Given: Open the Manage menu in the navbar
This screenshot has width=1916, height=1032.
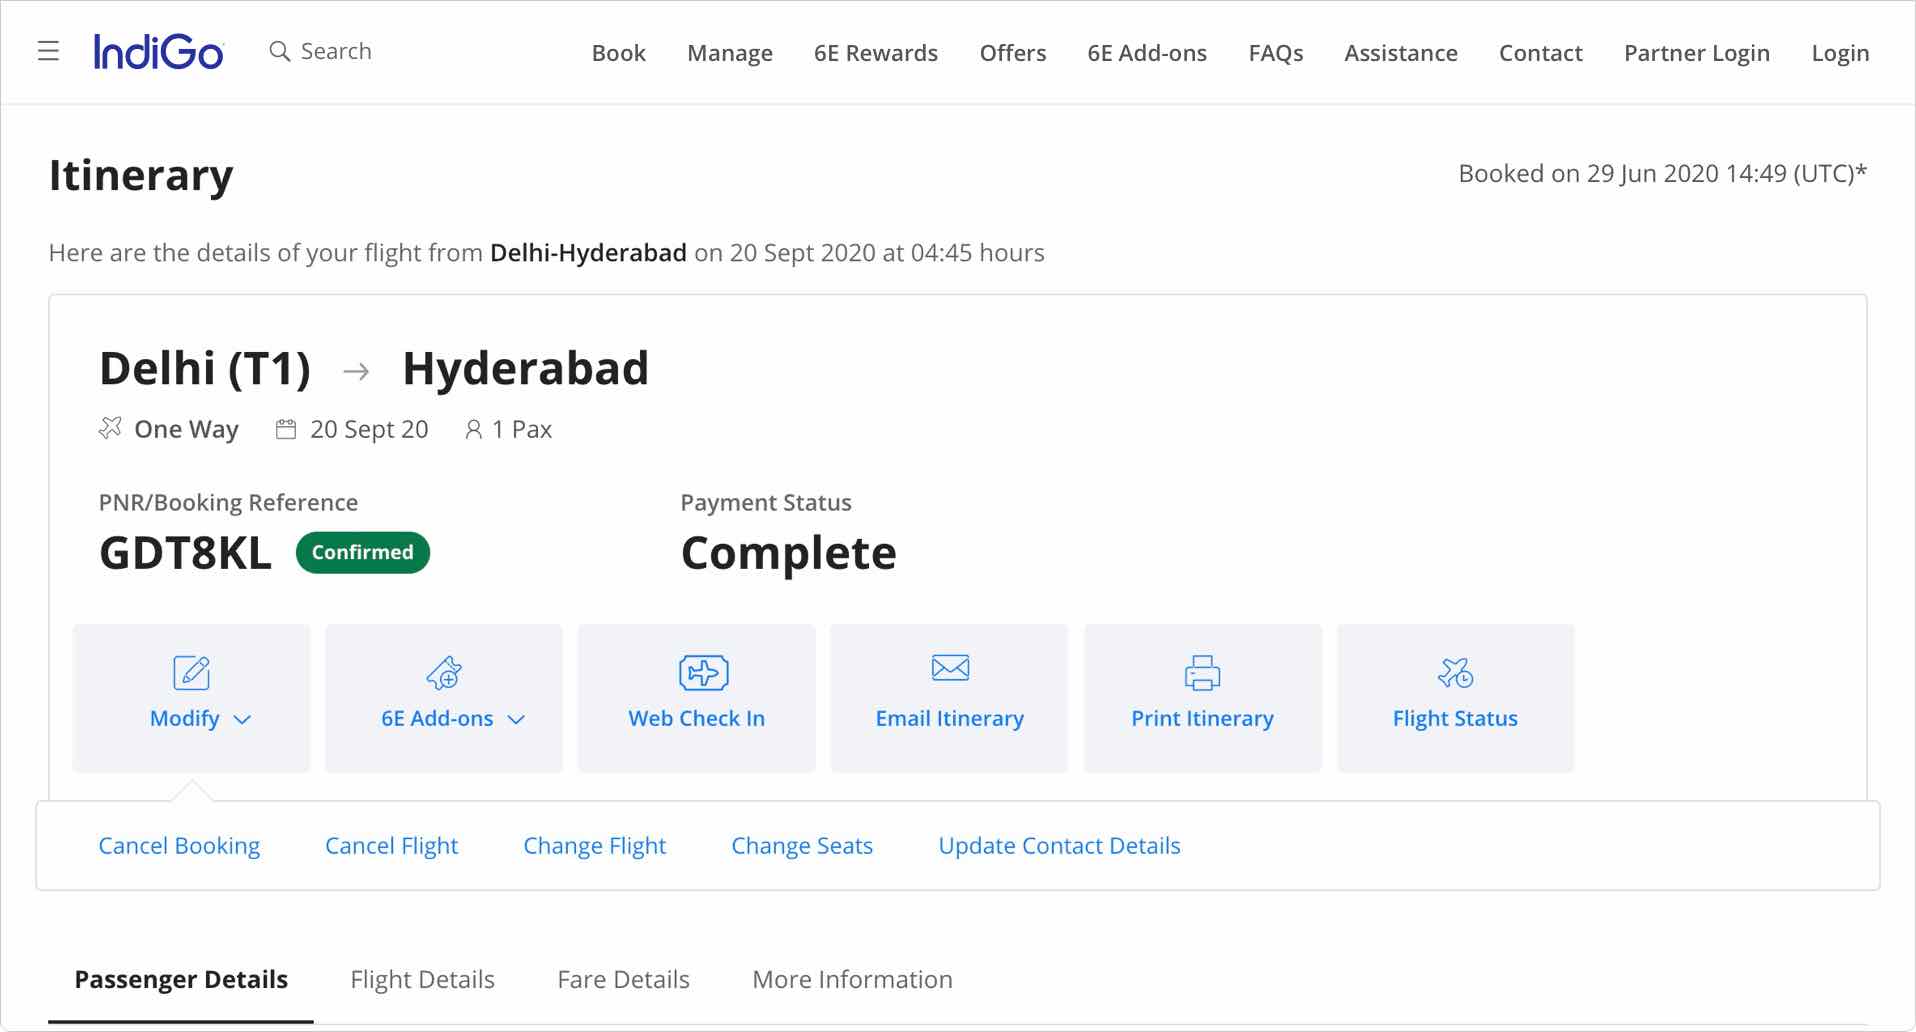Looking at the screenshot, I should point(729,53).
